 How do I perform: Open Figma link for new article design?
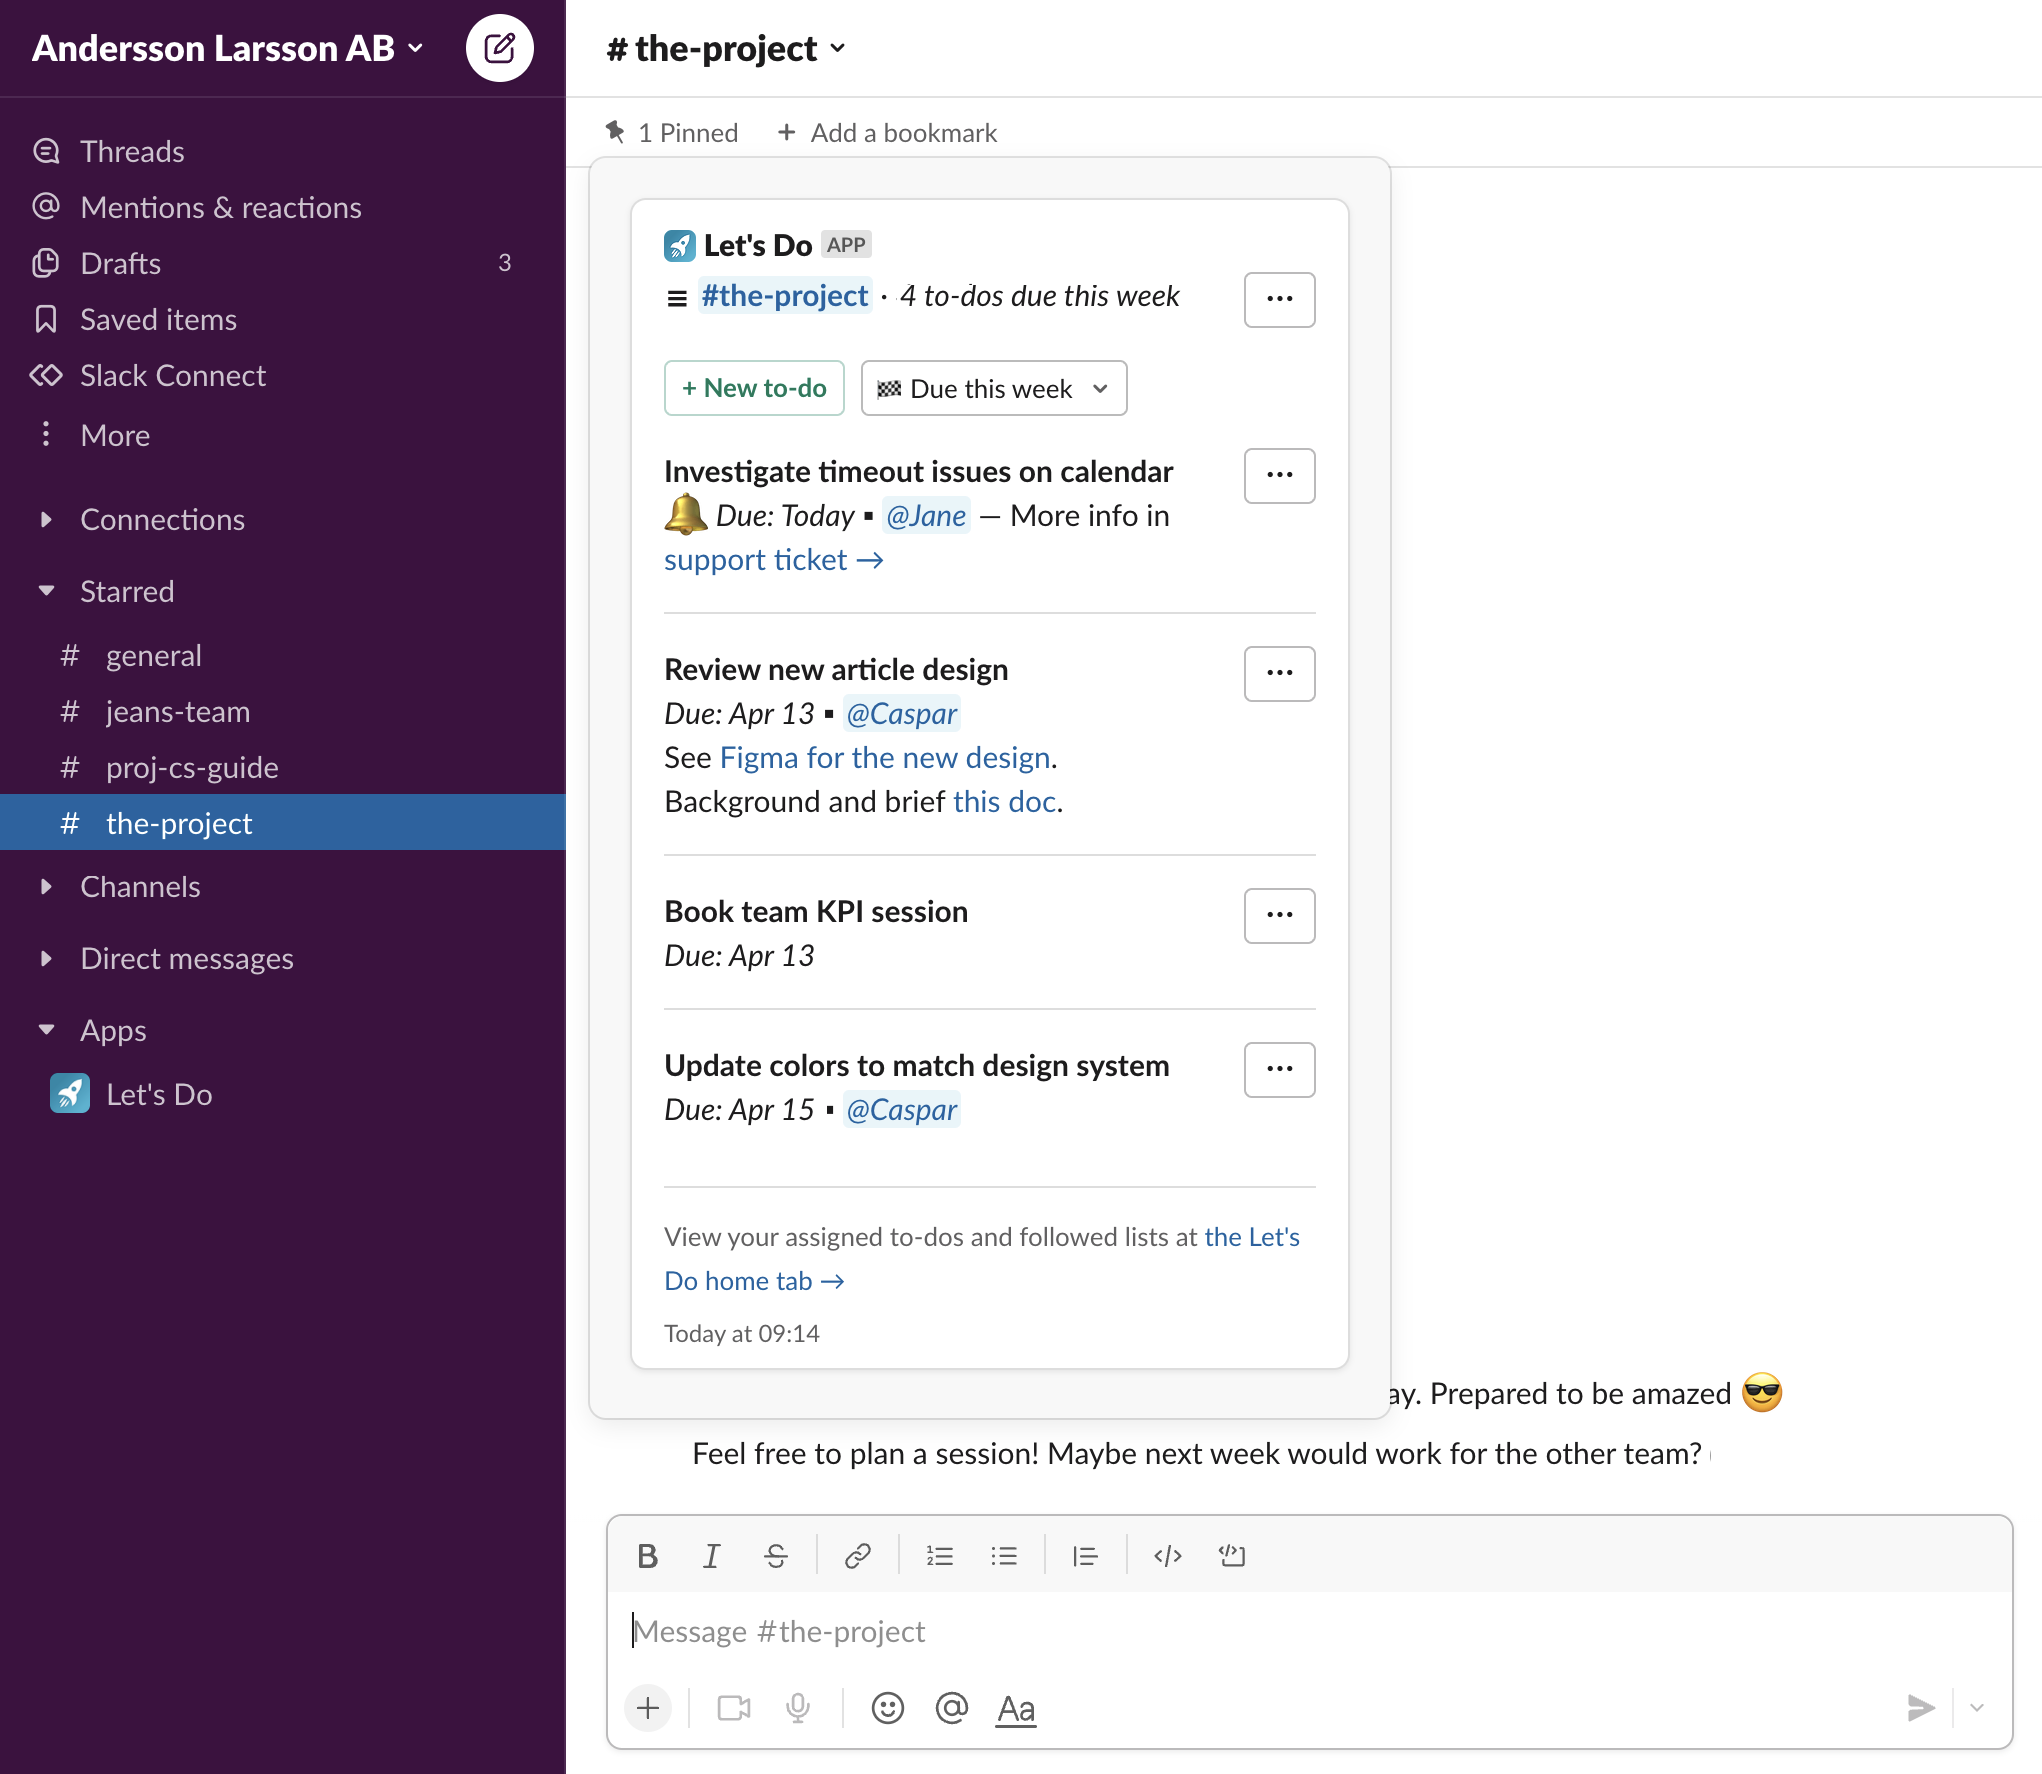884,757
